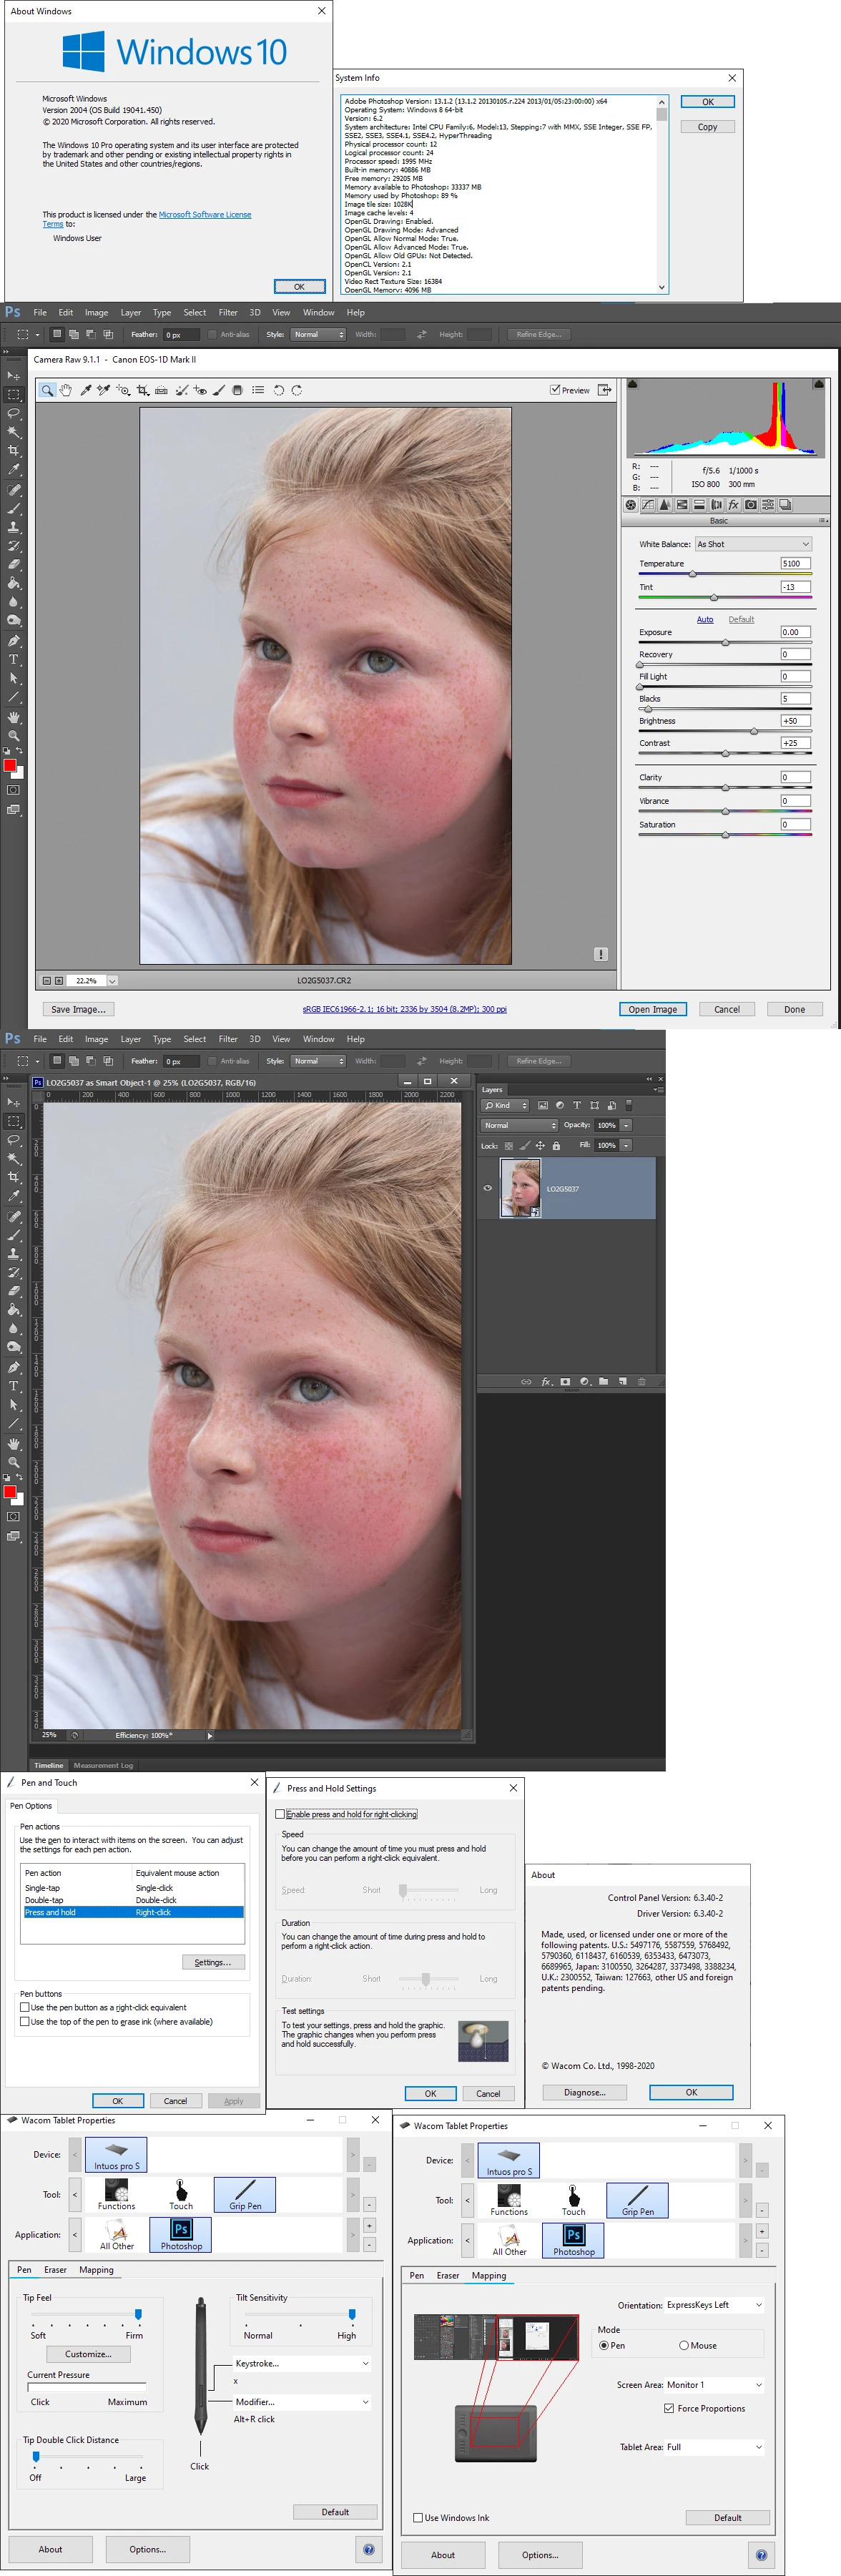Select Lasso tool in lower Photoshop toolbox
This screenshot has height=2576, width=841.
click(14, 1140)
